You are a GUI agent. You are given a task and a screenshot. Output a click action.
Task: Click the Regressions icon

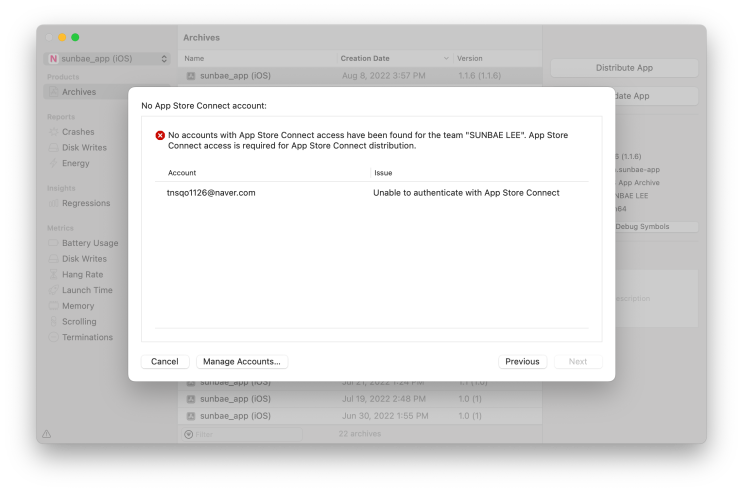point(54,203)
